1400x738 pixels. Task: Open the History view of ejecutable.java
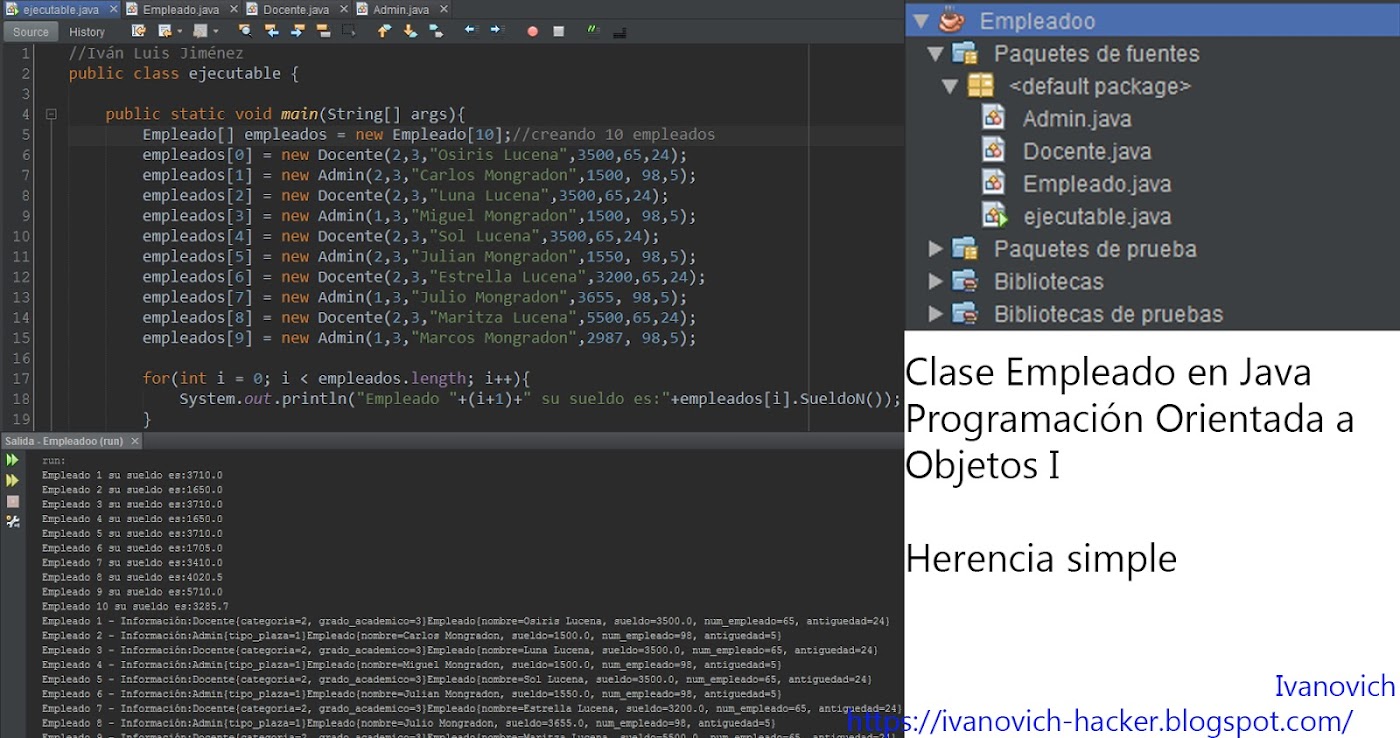88,31
